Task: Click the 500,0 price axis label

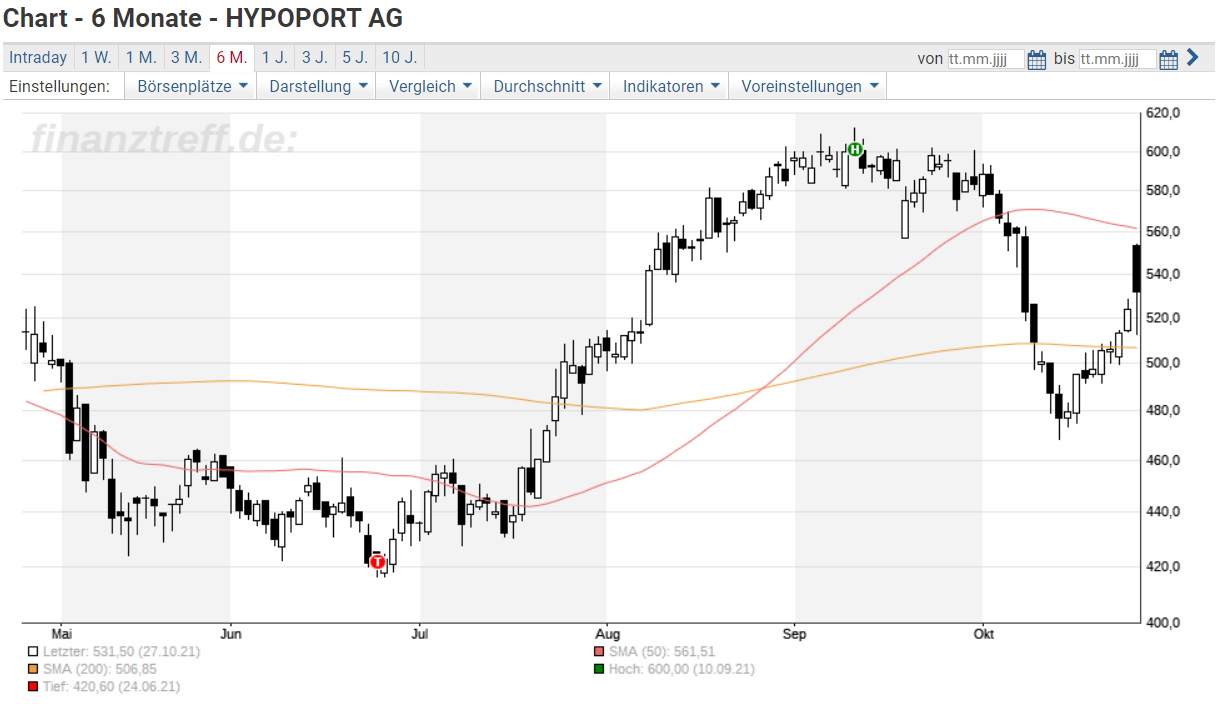Action: (x=1164, y=363)
